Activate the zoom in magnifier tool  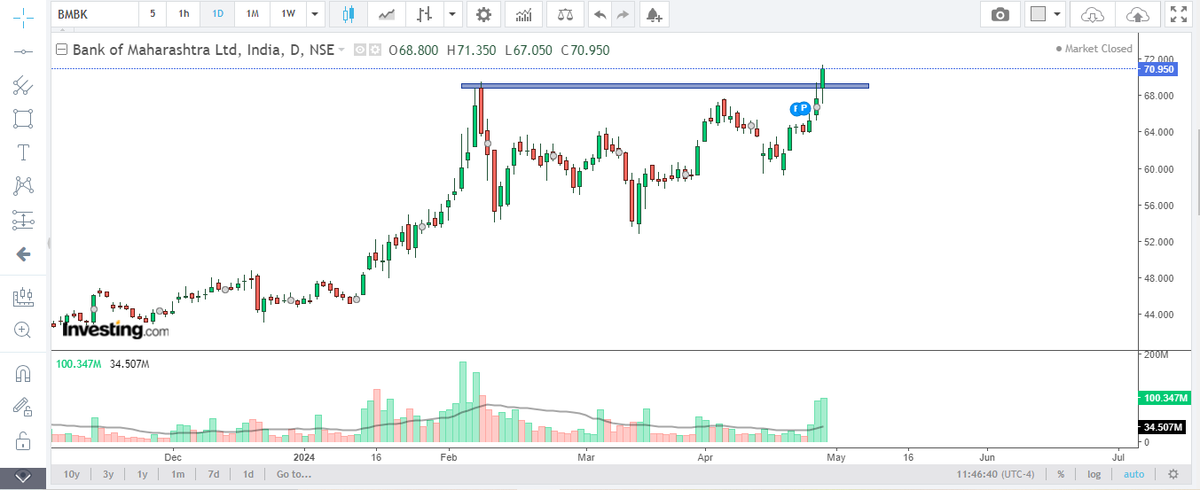(23, 329)
